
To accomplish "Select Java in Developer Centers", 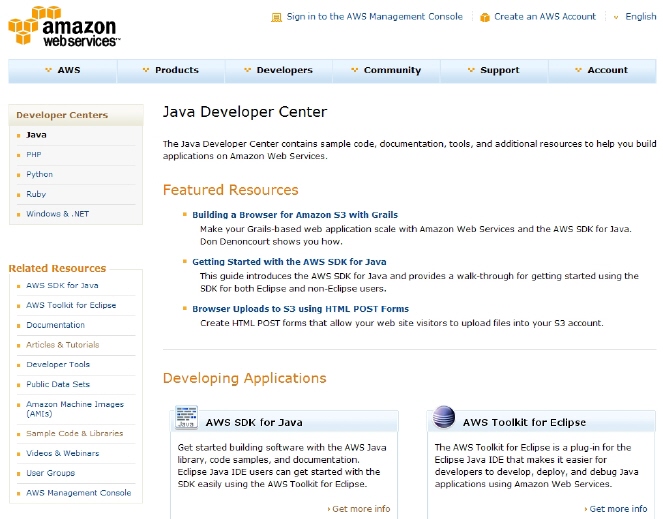I will coord(36,135).
